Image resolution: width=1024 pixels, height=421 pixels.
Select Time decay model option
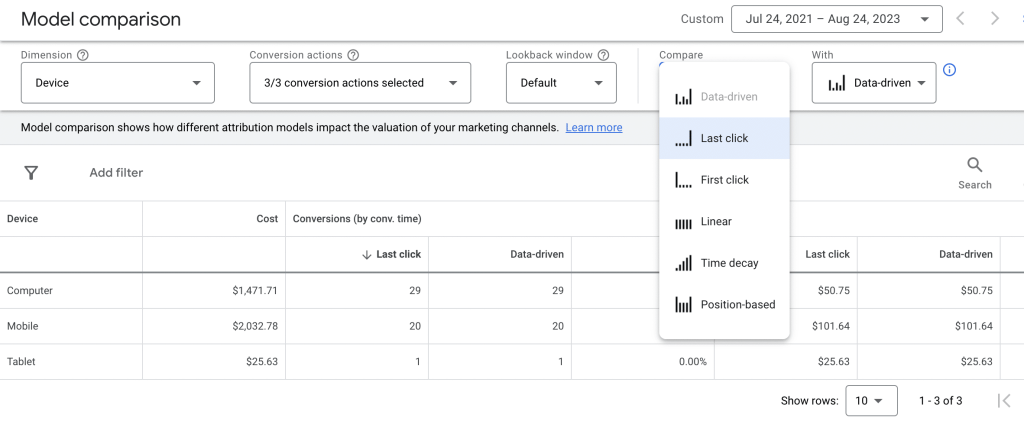[729, 263]
